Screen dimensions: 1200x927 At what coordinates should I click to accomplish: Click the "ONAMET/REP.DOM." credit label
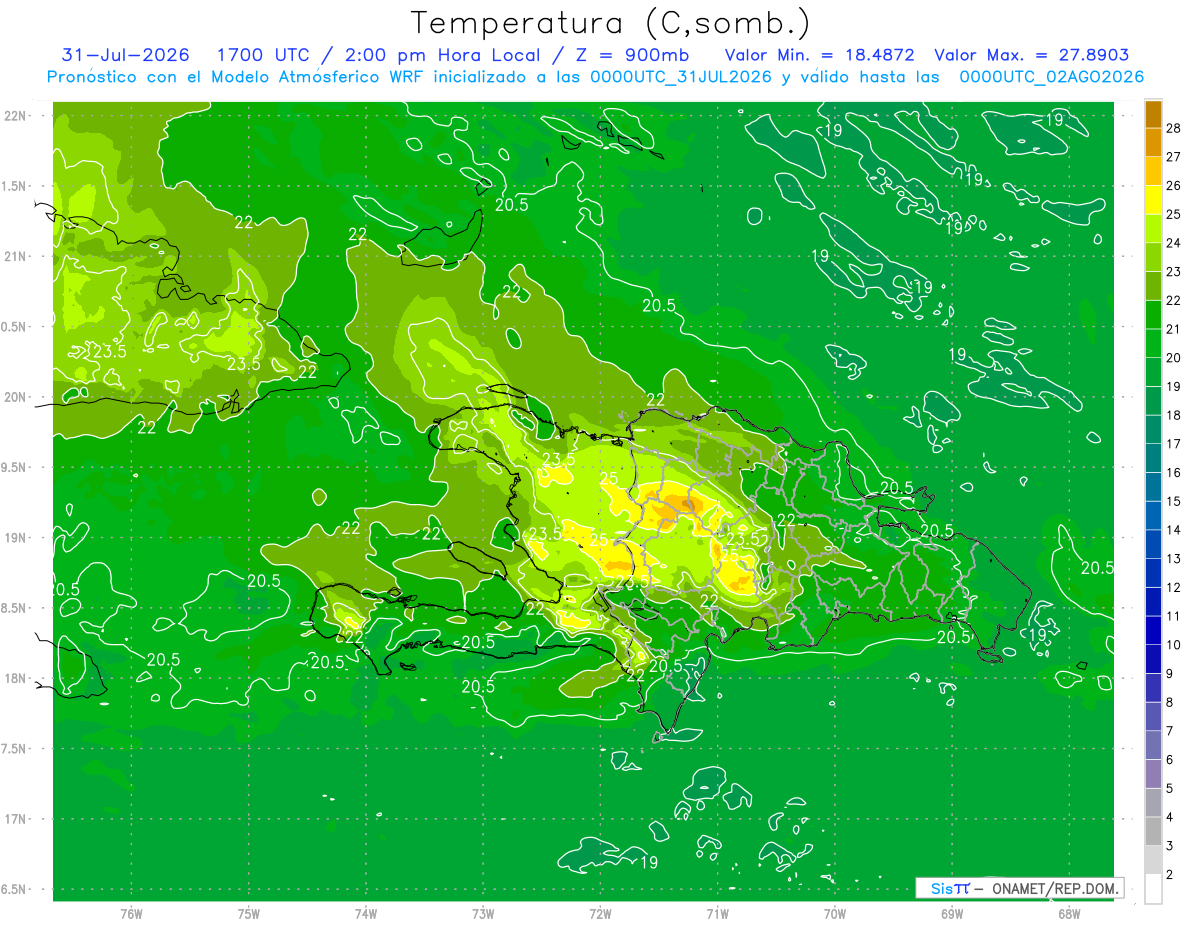1054,888
